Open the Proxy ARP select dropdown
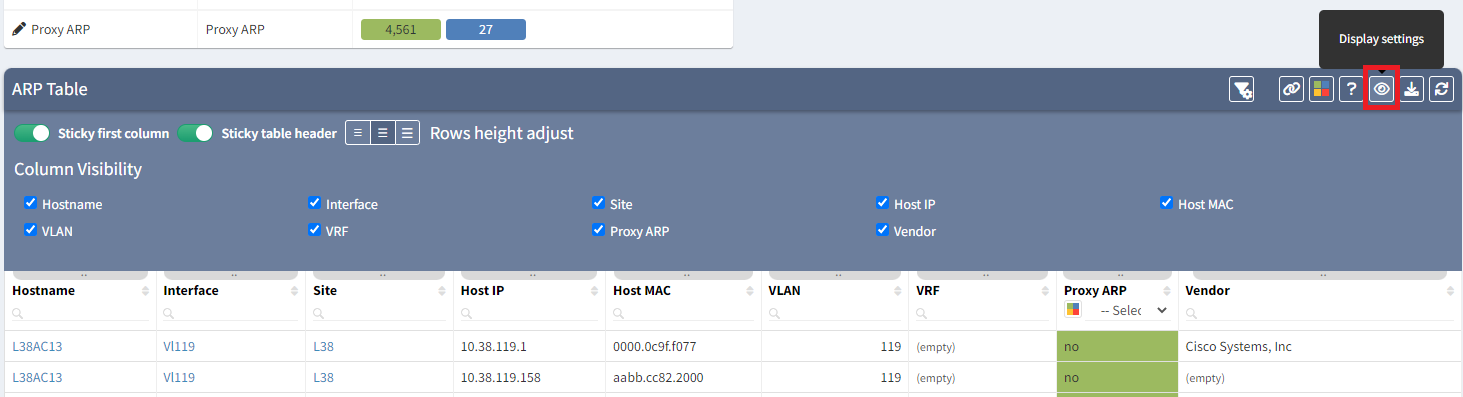Image resolution: width=1463 pixels, height=397 pixels. (1133, 310)
